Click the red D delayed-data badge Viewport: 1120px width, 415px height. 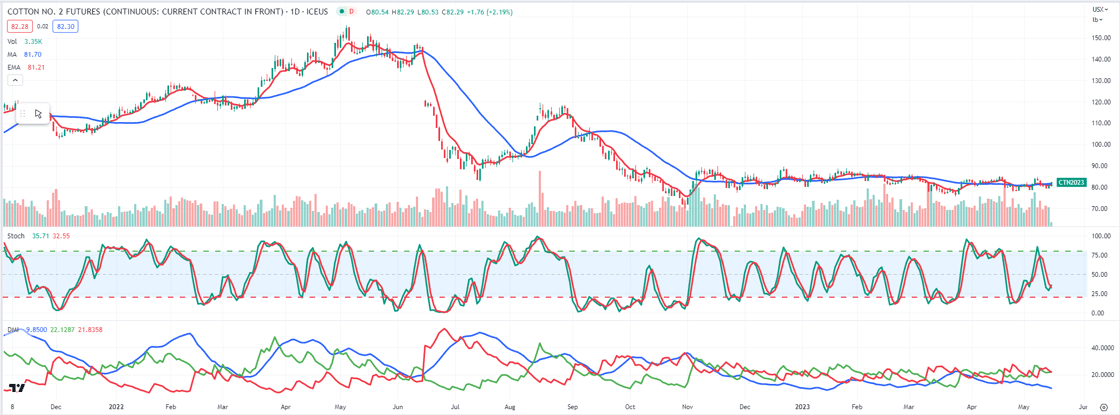tap(351, 11)
